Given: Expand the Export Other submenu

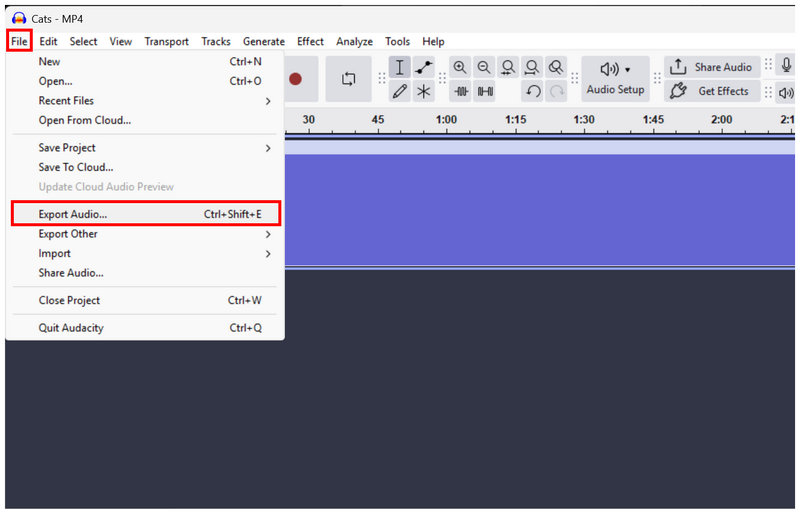Looking at the screenshot, I should [145, 234].
